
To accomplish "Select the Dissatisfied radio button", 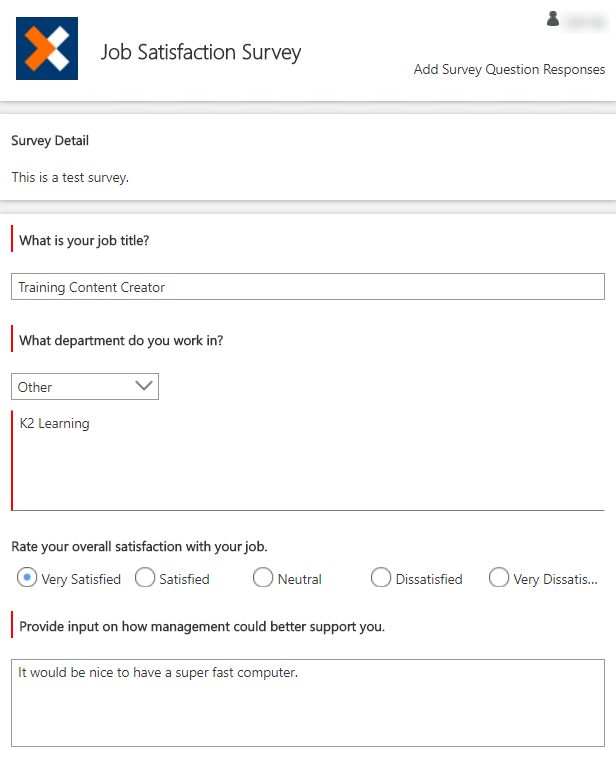I will [x=381, y=578].
